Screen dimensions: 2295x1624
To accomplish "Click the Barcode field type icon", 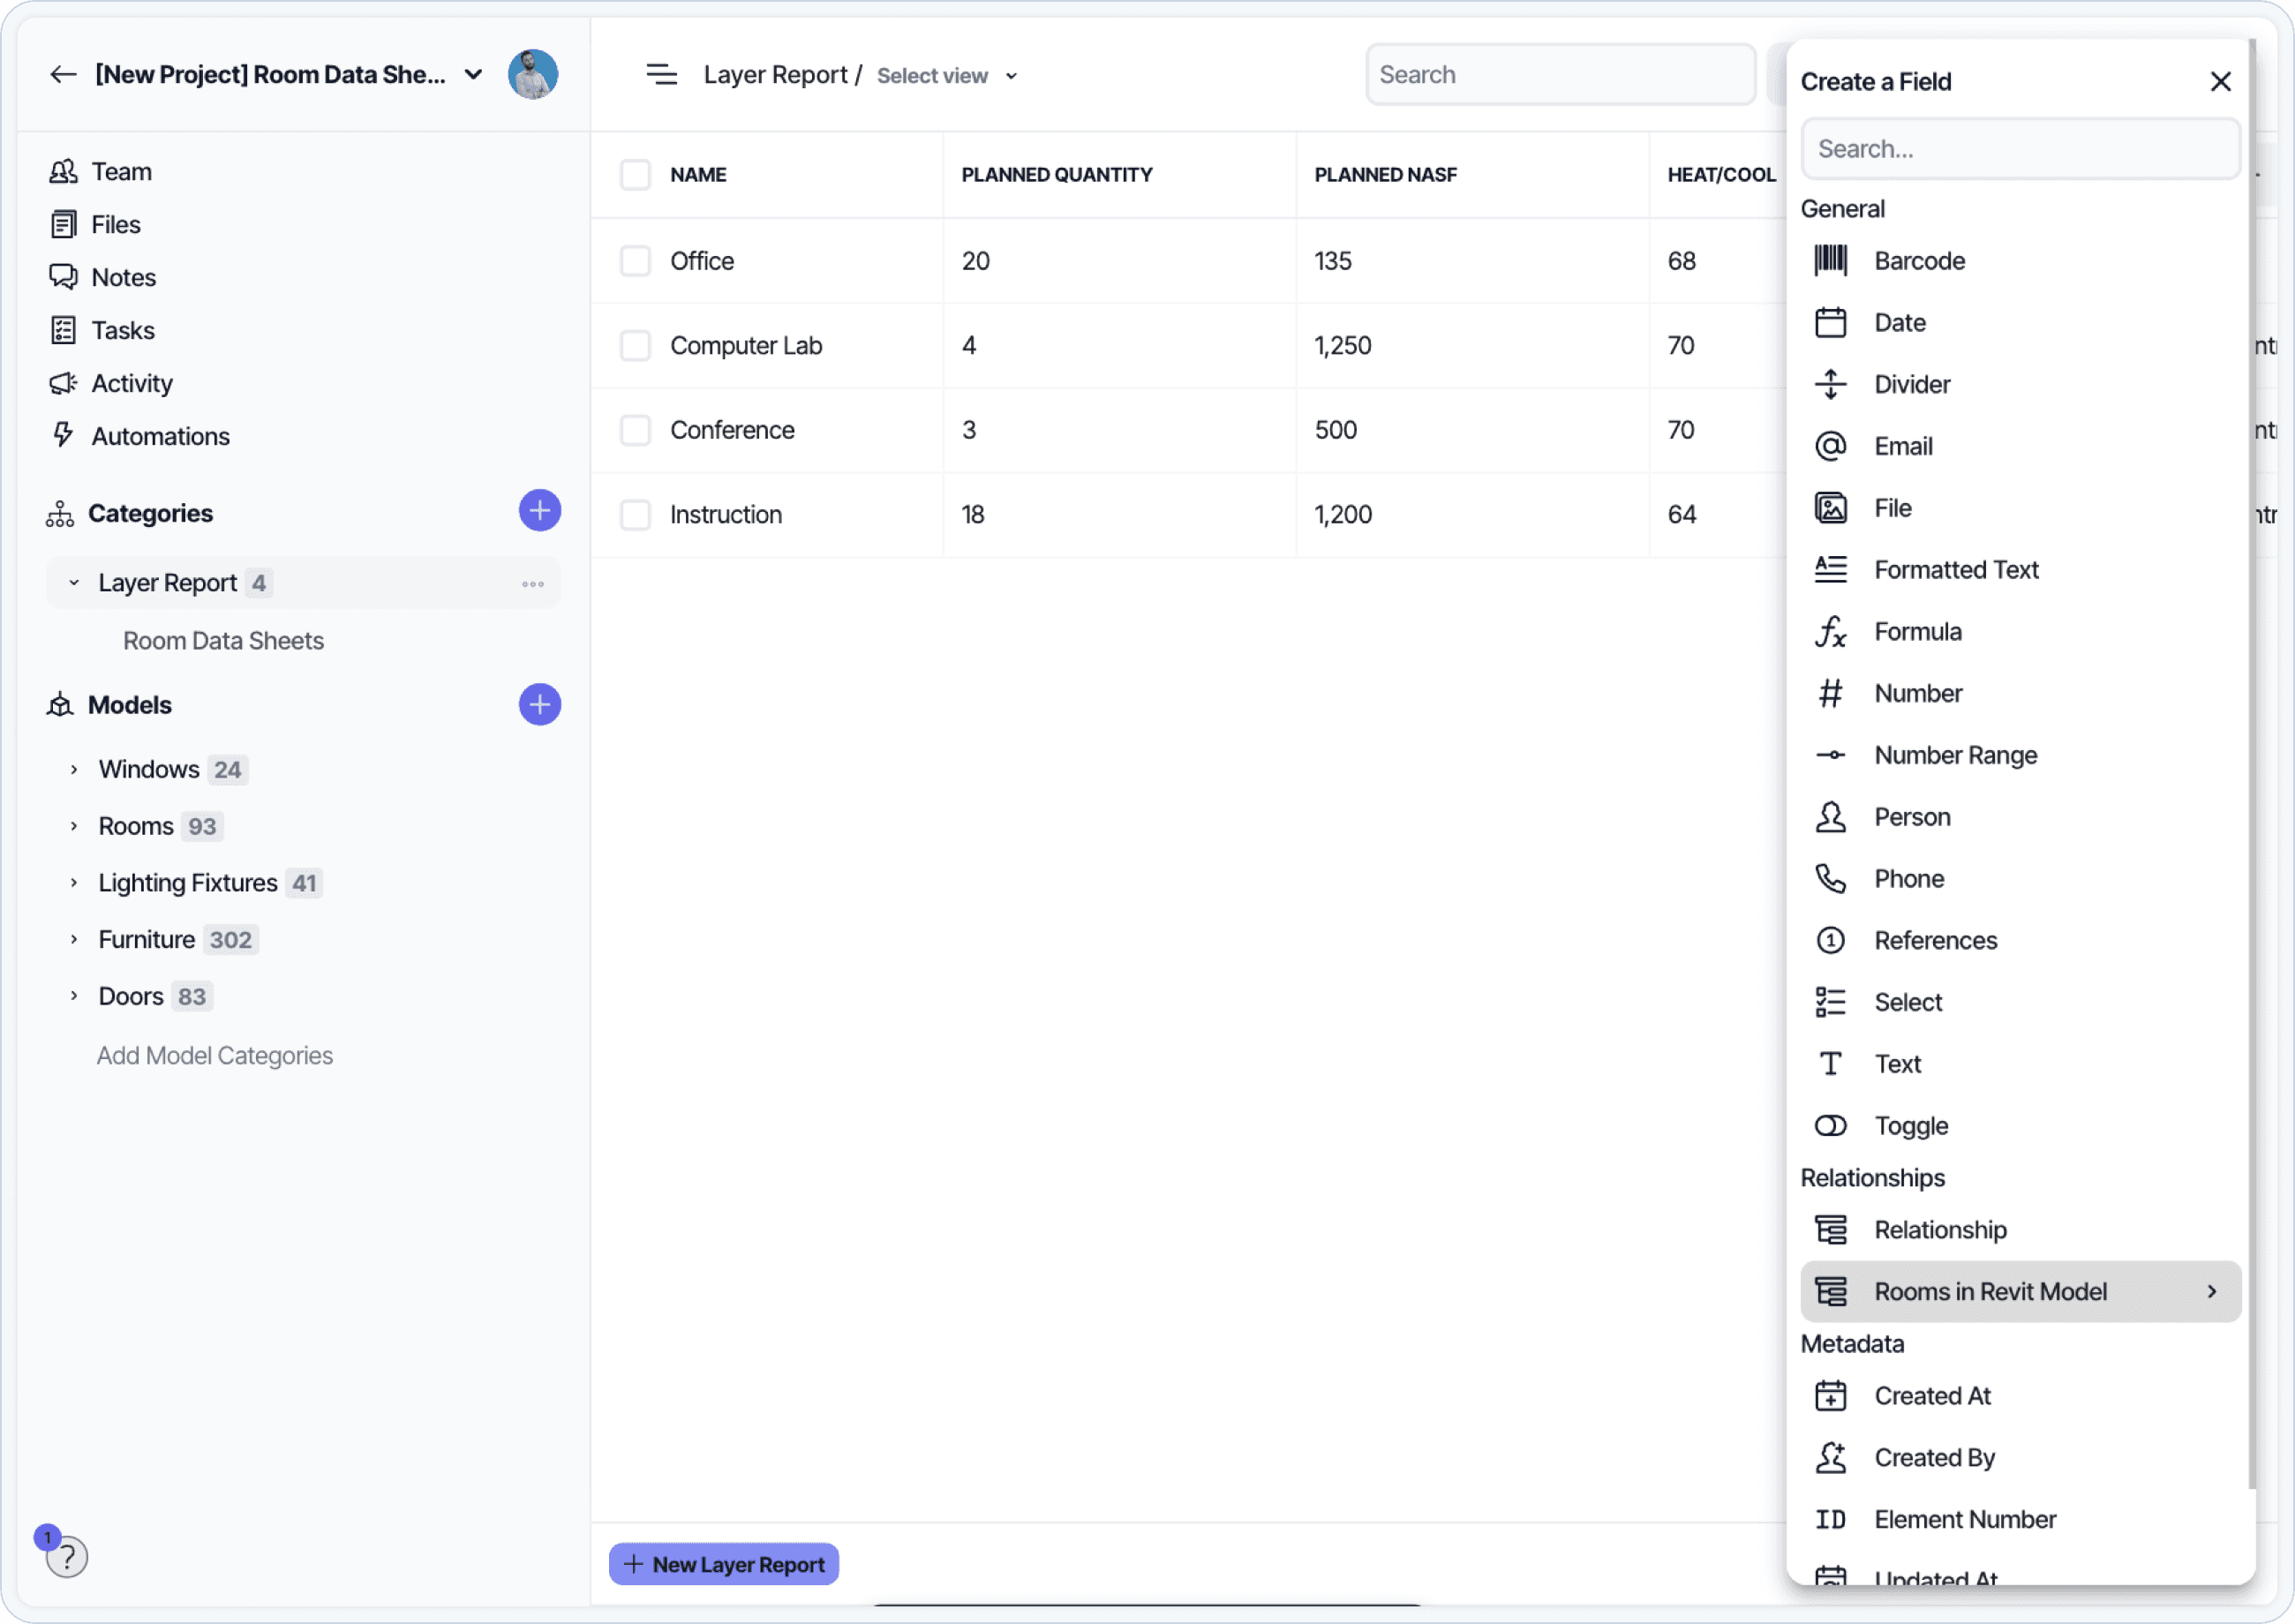I will point(1830,261).
